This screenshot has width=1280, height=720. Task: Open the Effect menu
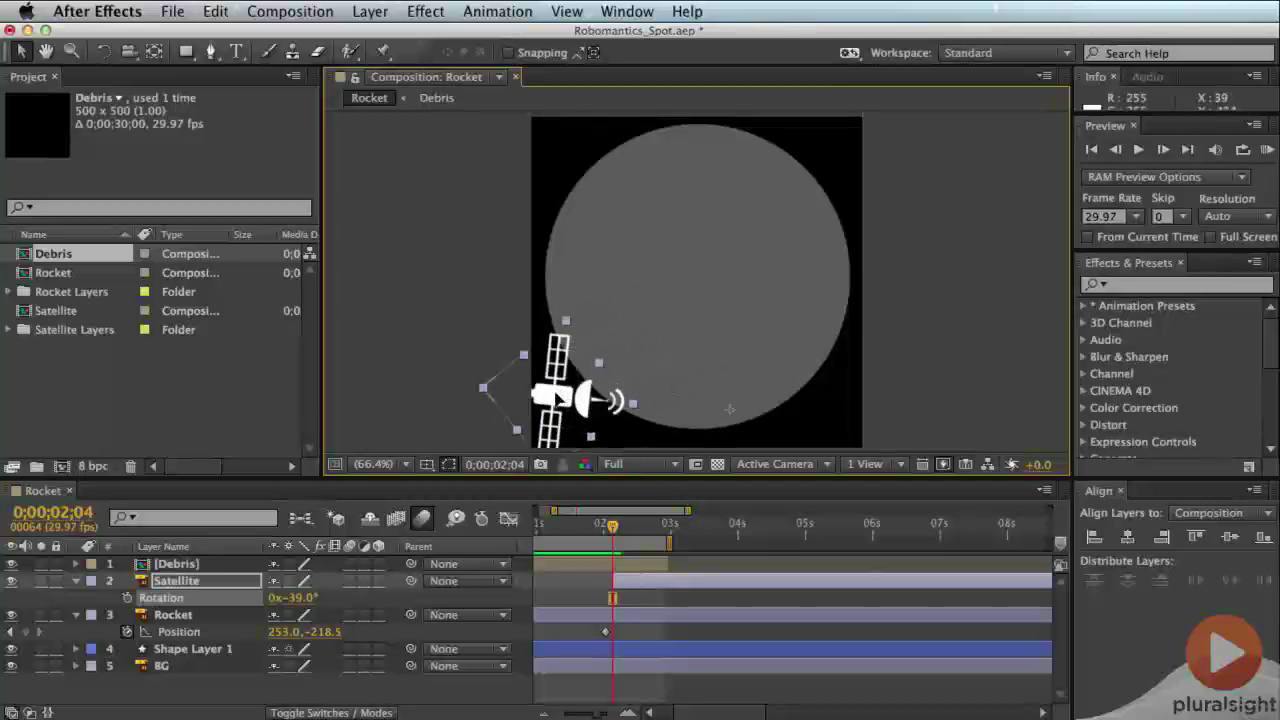(425, 11)
